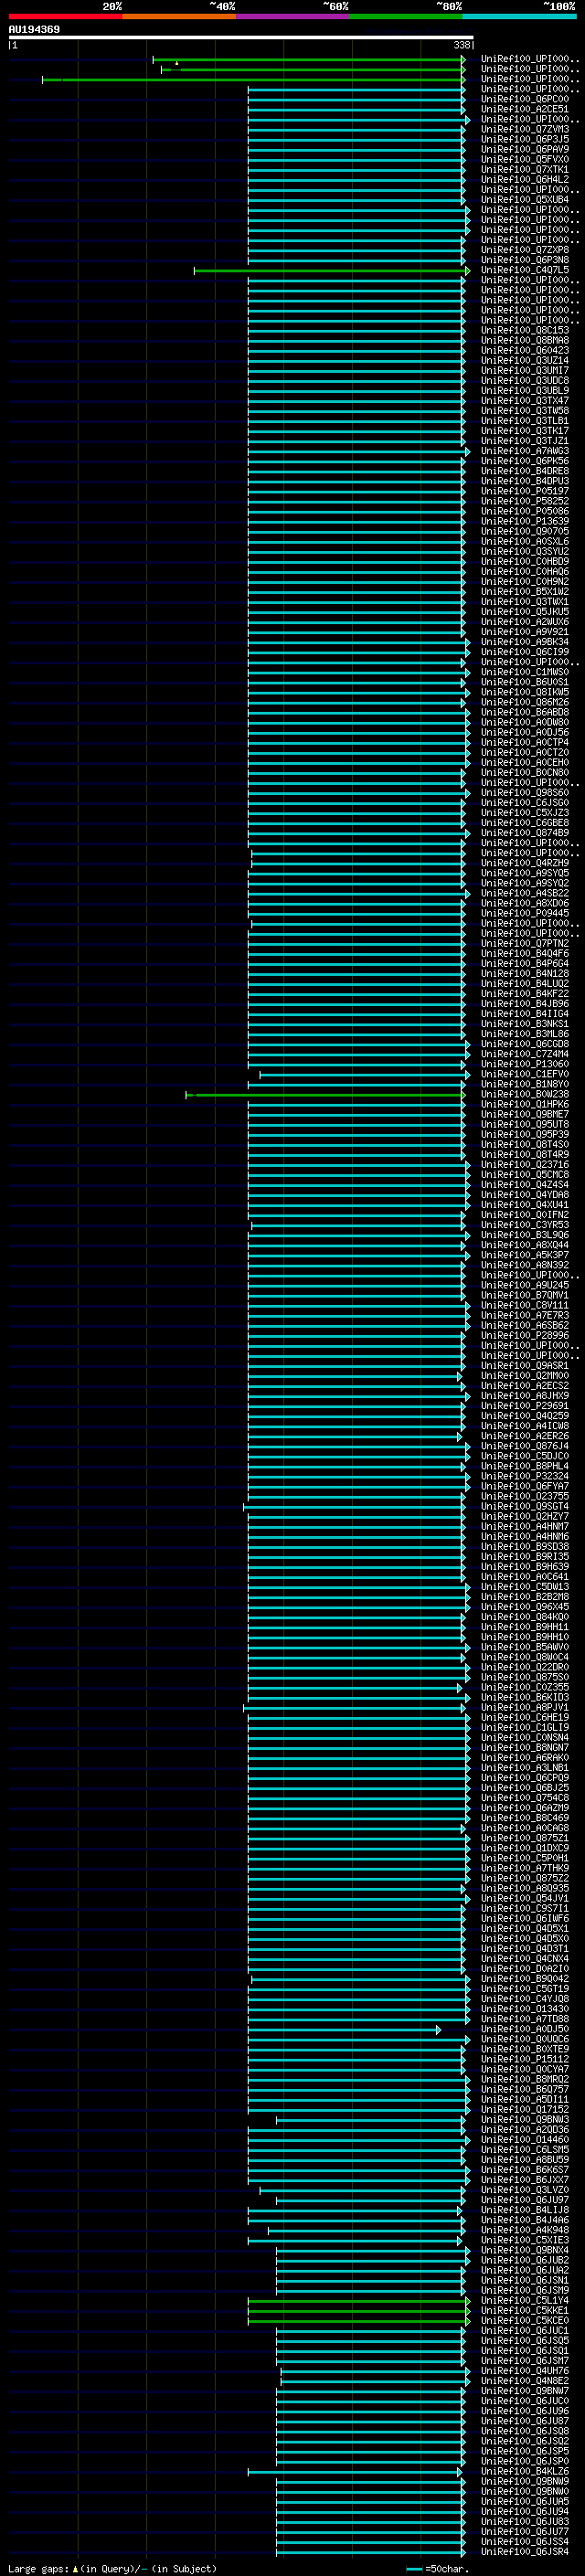Click the orange ~40% identity legend segment
This screenshot has height=2576, width=585.
[x=179, y=16]
